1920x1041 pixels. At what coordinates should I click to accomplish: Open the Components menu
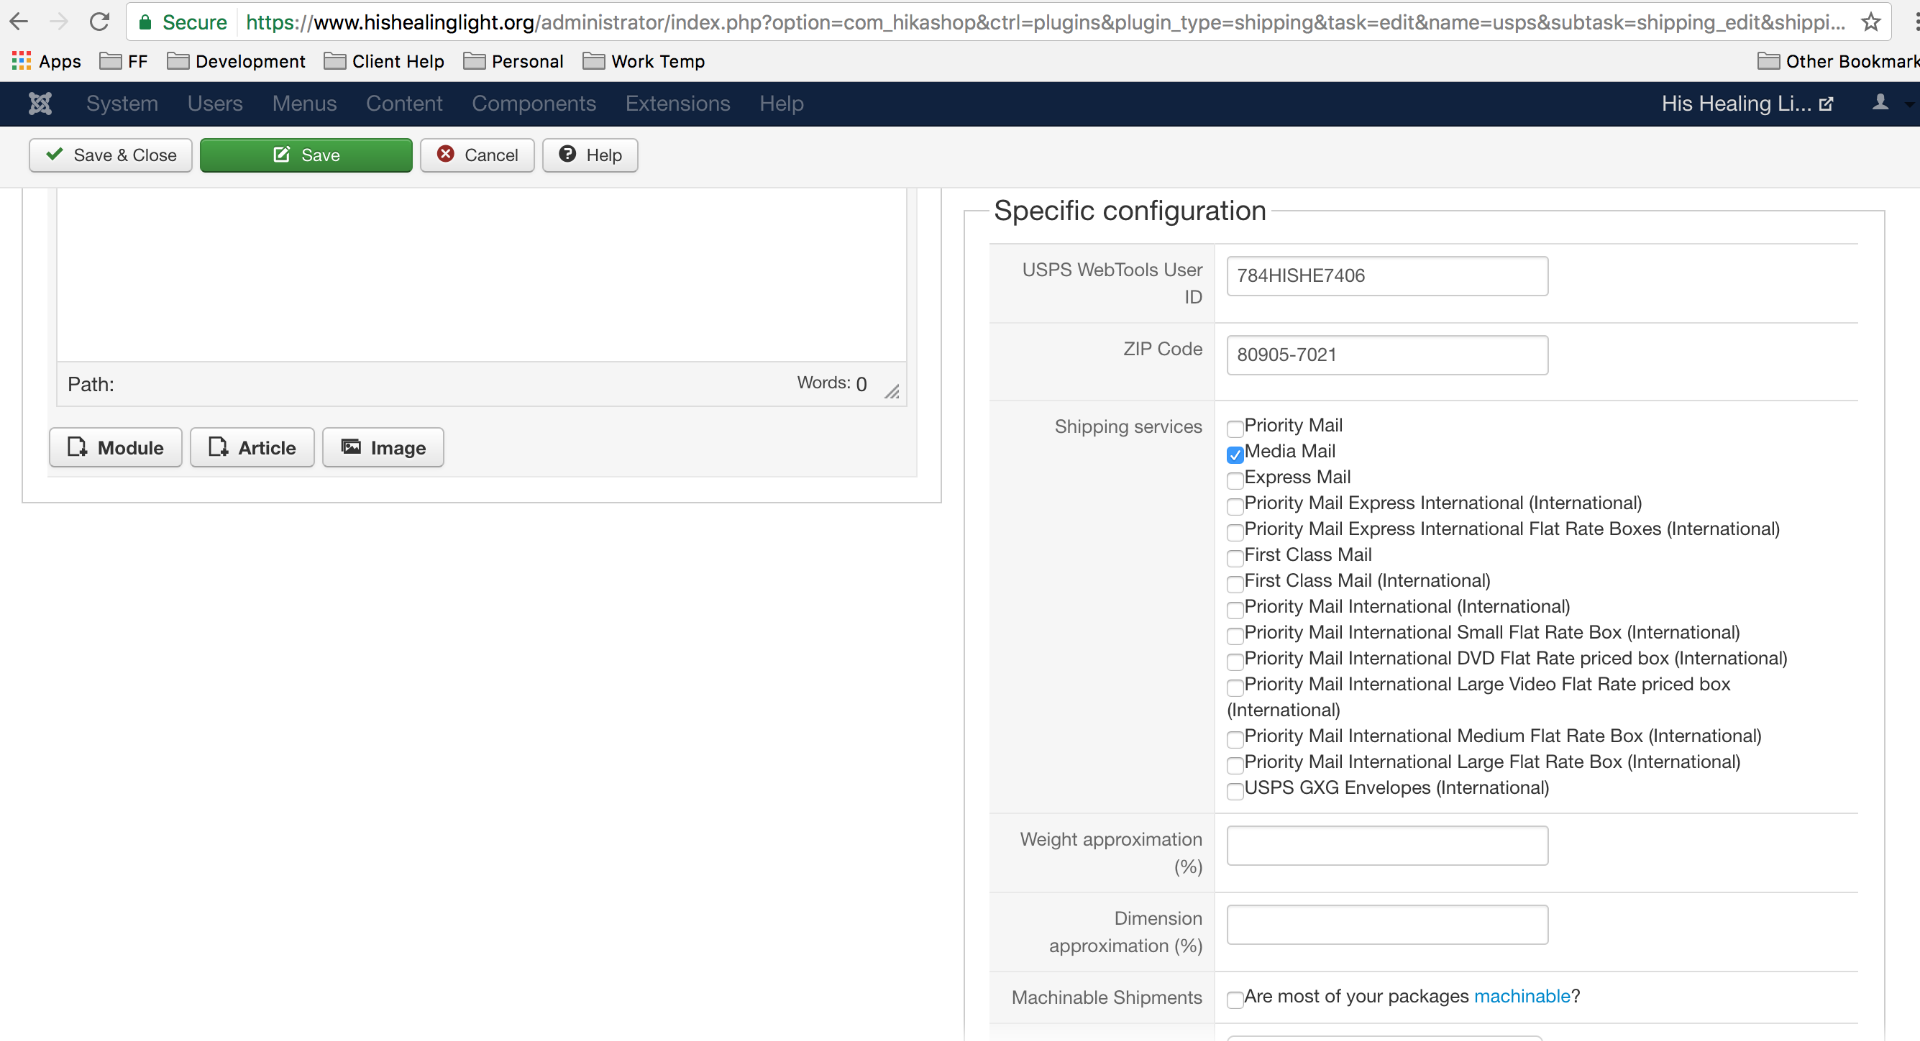(534, 104)
